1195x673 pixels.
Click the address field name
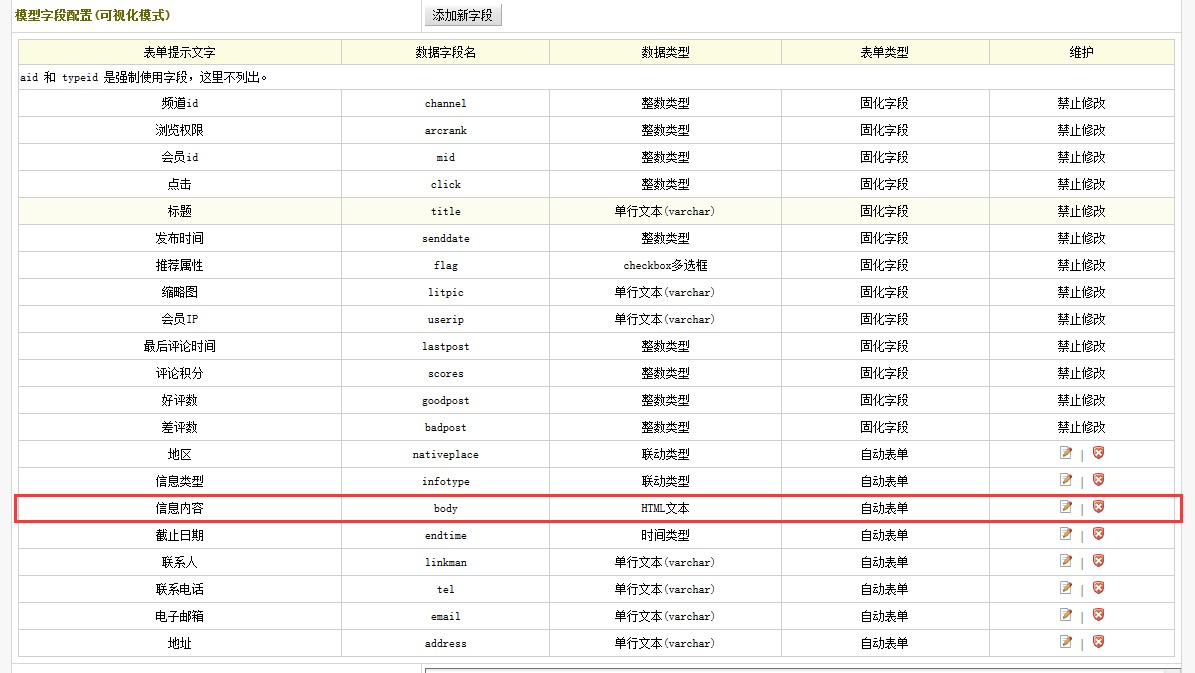click(446, 643)
